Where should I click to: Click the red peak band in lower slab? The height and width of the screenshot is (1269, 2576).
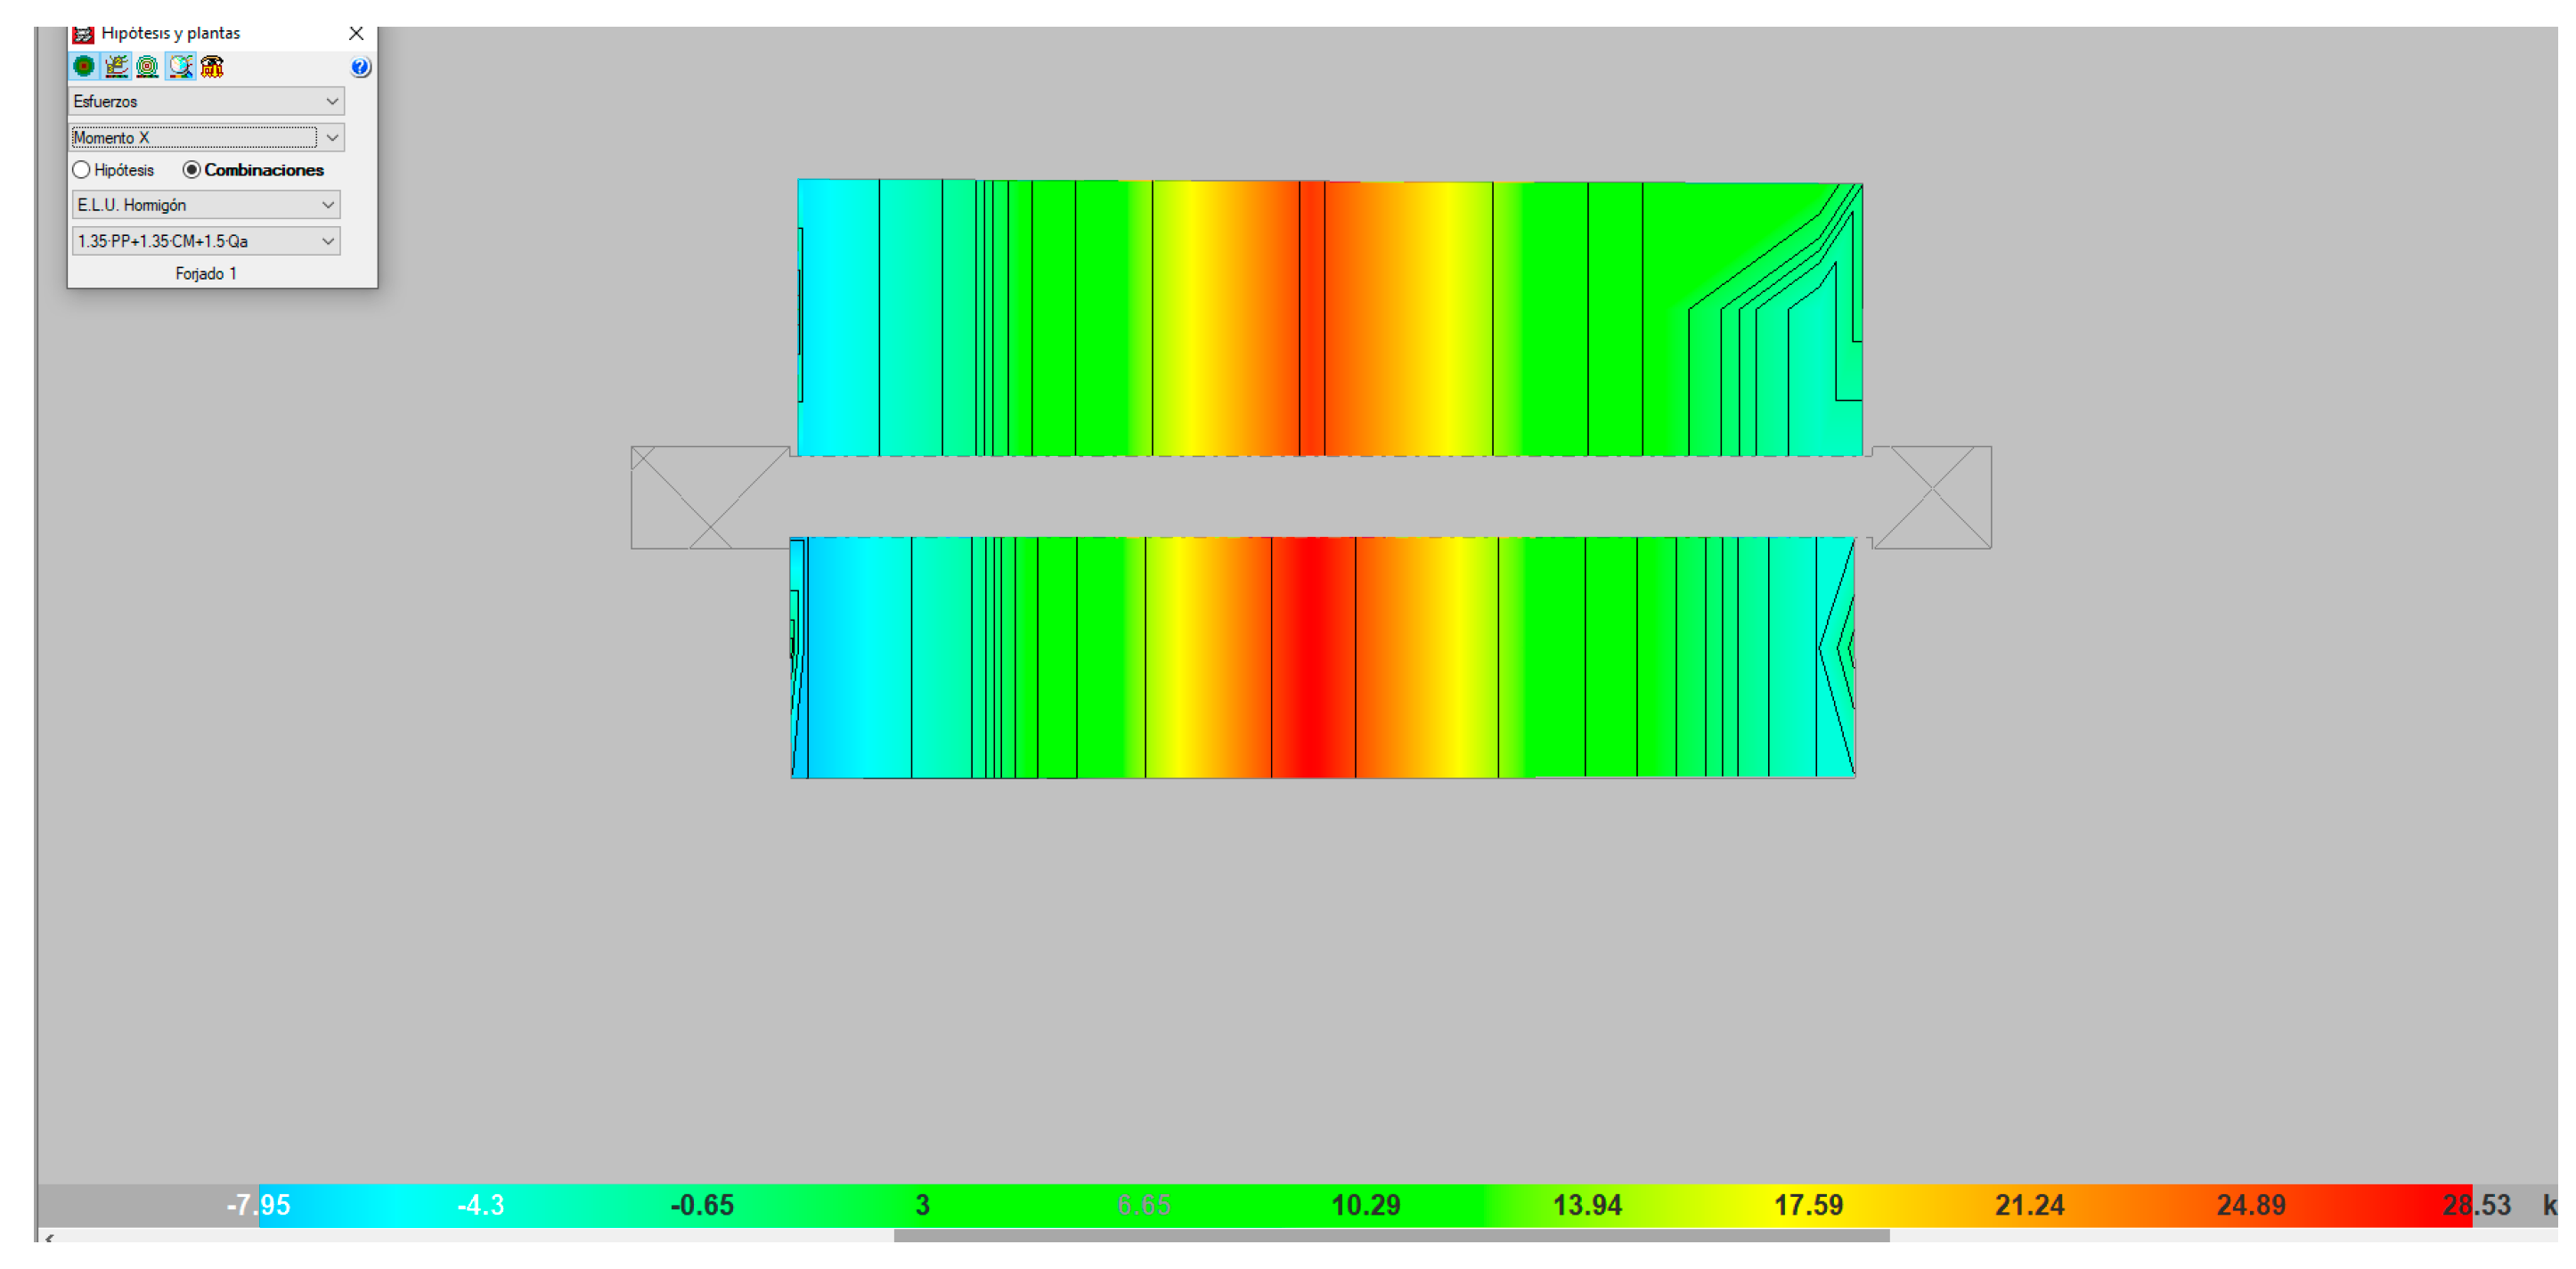1312,657
